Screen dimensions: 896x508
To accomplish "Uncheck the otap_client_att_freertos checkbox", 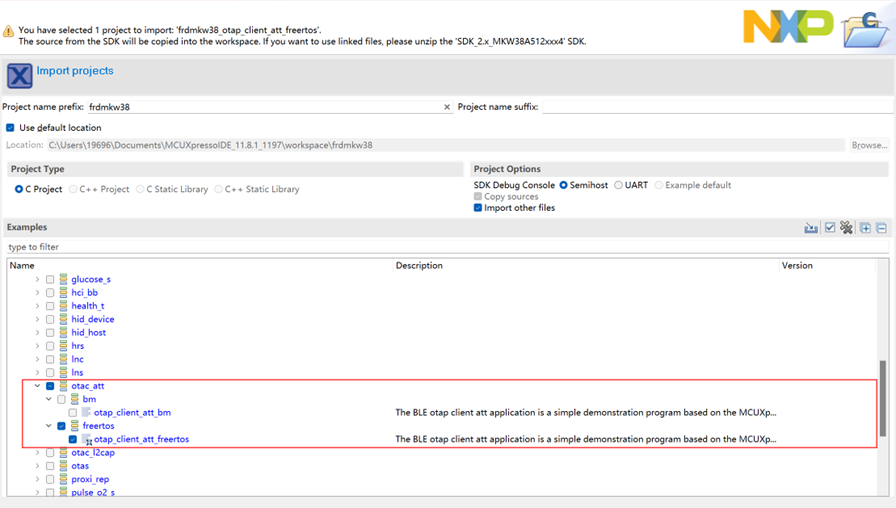I will tap(73, 439).
